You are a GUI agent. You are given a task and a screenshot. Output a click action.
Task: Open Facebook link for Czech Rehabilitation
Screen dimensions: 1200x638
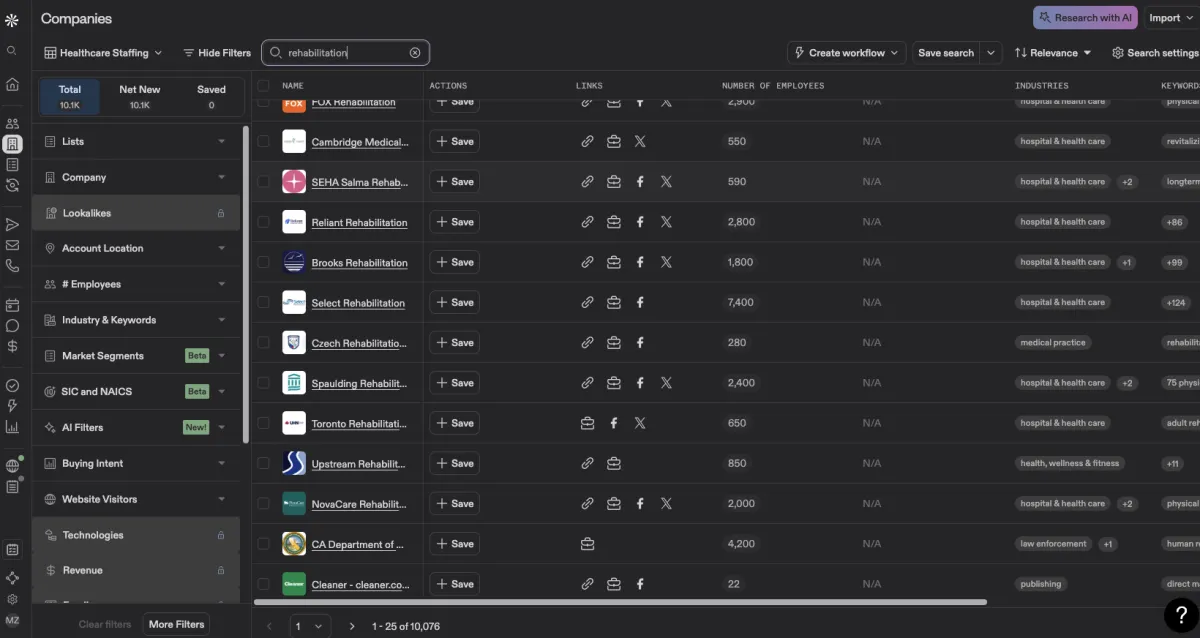[640, 343]
